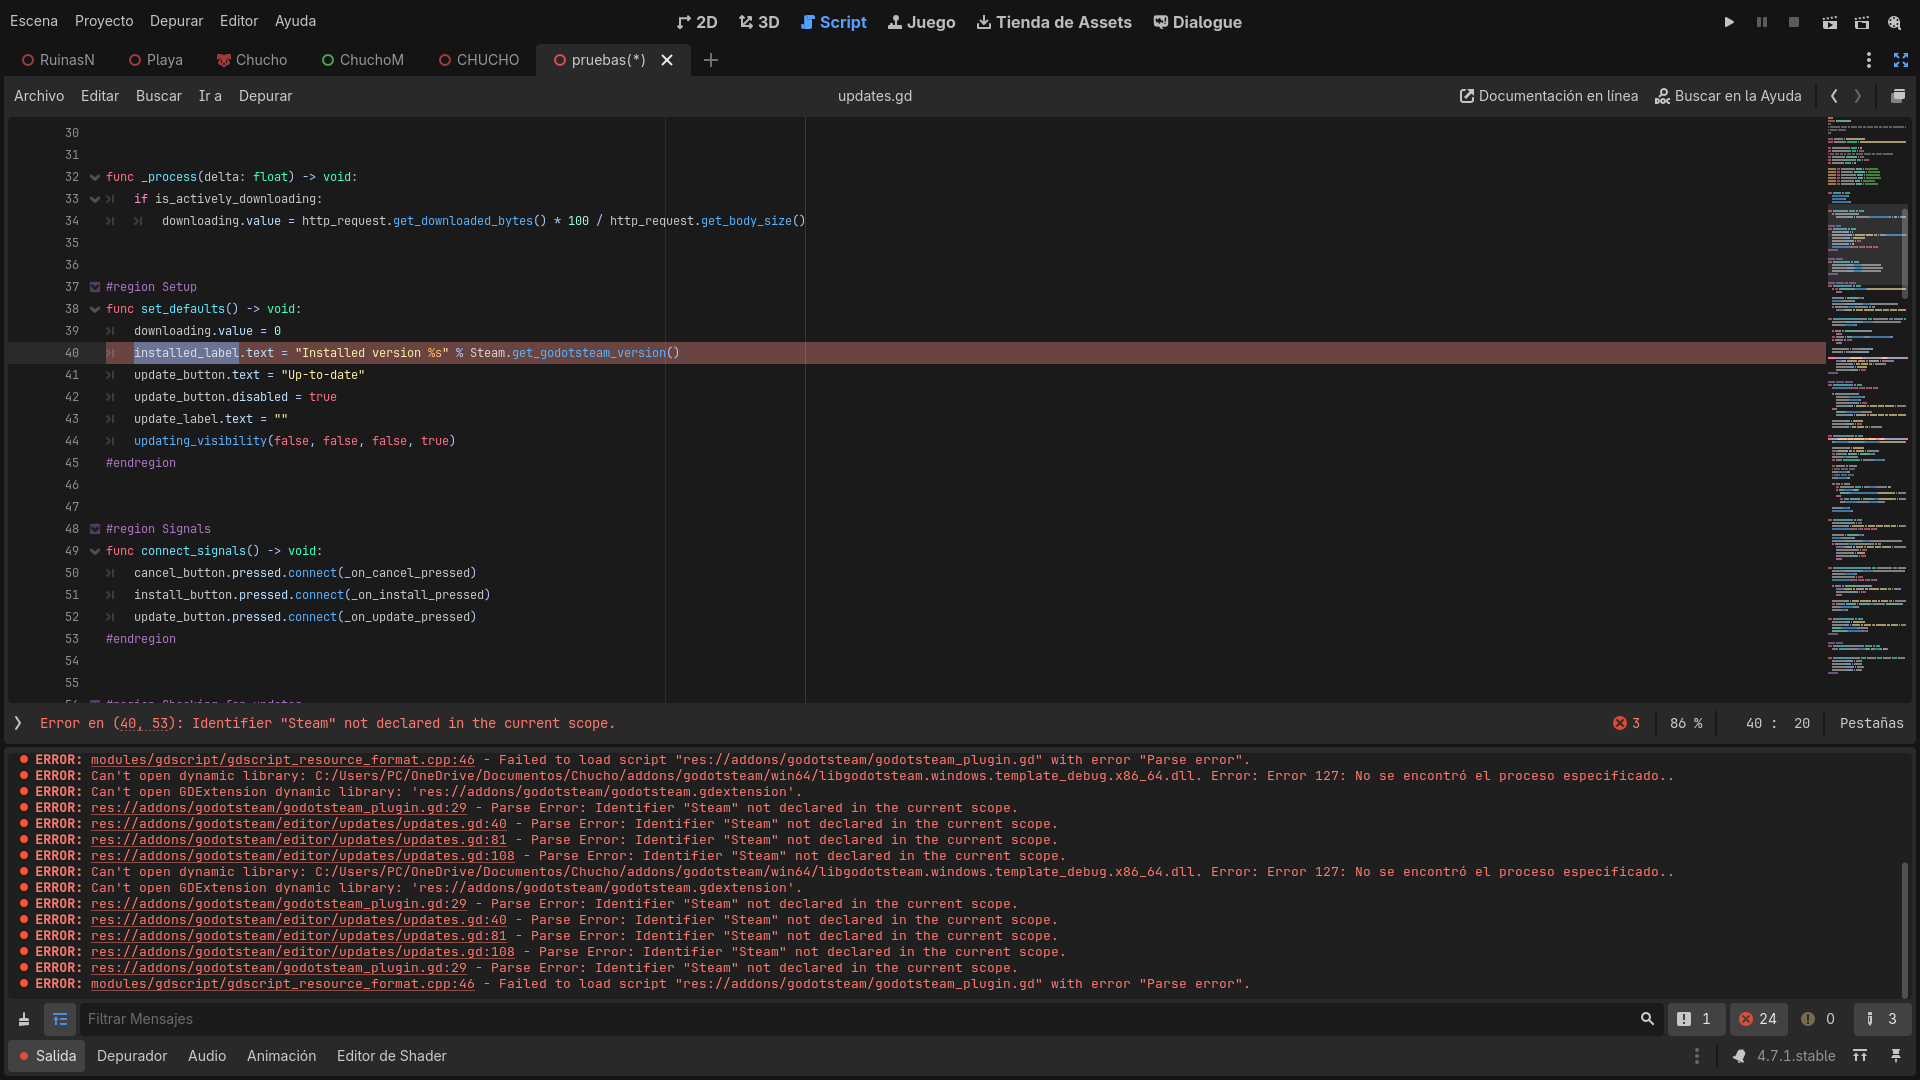
Task: Toggle Pestañas indentation mode
Action: tap(1871, 723)
